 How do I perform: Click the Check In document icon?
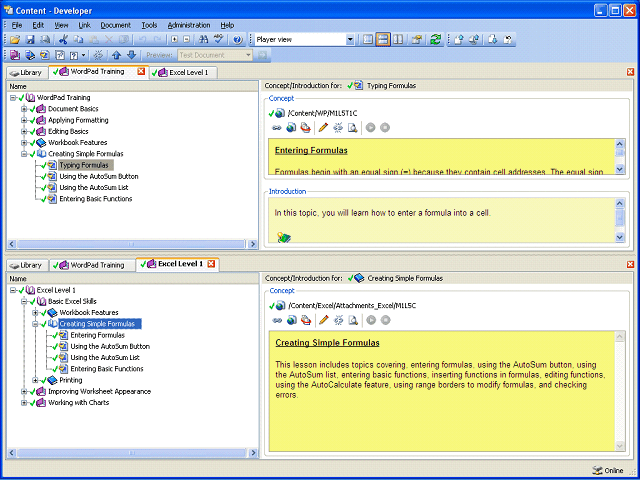pos(459,40)
